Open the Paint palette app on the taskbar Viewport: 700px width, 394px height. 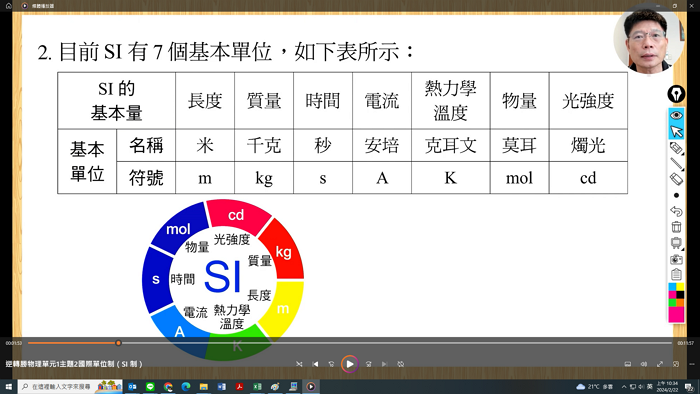tap(275, 386)
